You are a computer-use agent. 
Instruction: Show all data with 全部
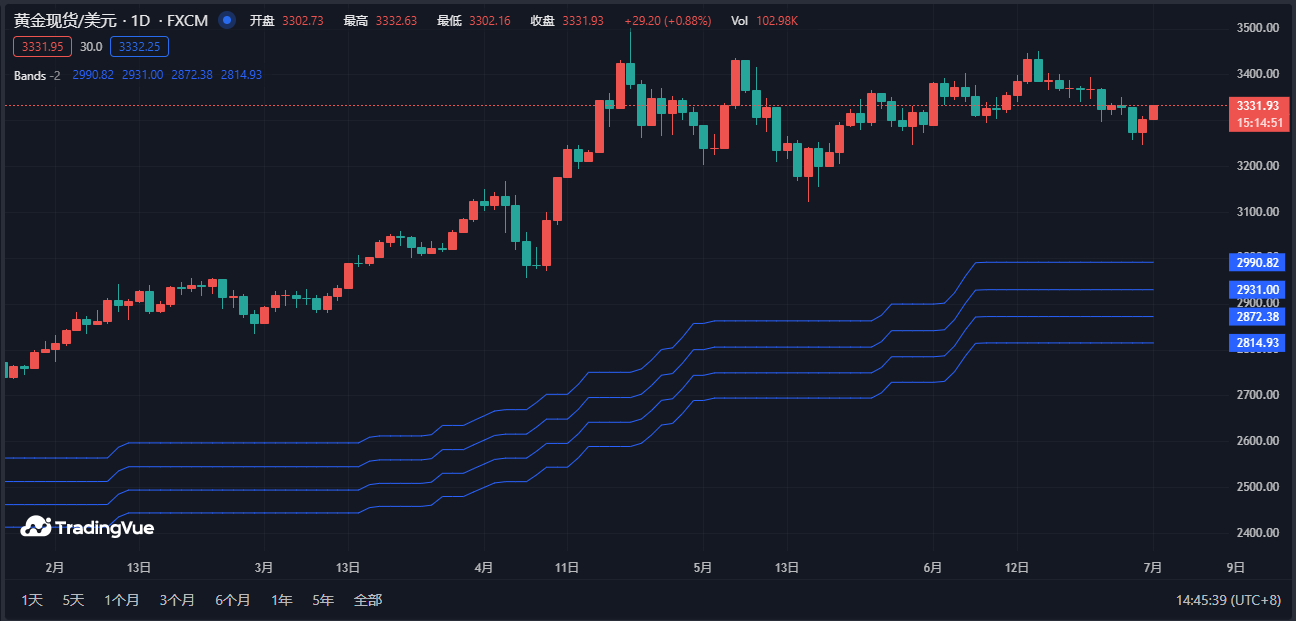pos(368,600)
